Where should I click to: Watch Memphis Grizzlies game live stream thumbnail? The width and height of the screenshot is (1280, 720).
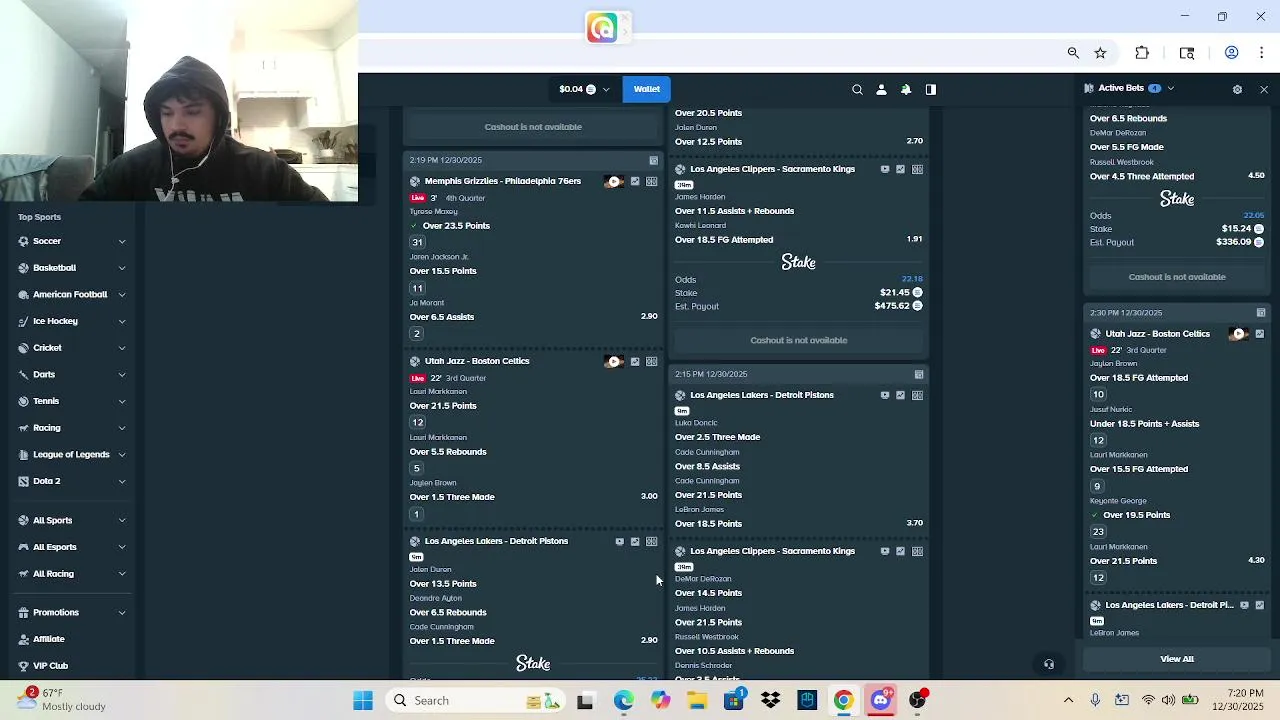pos(613,181)
